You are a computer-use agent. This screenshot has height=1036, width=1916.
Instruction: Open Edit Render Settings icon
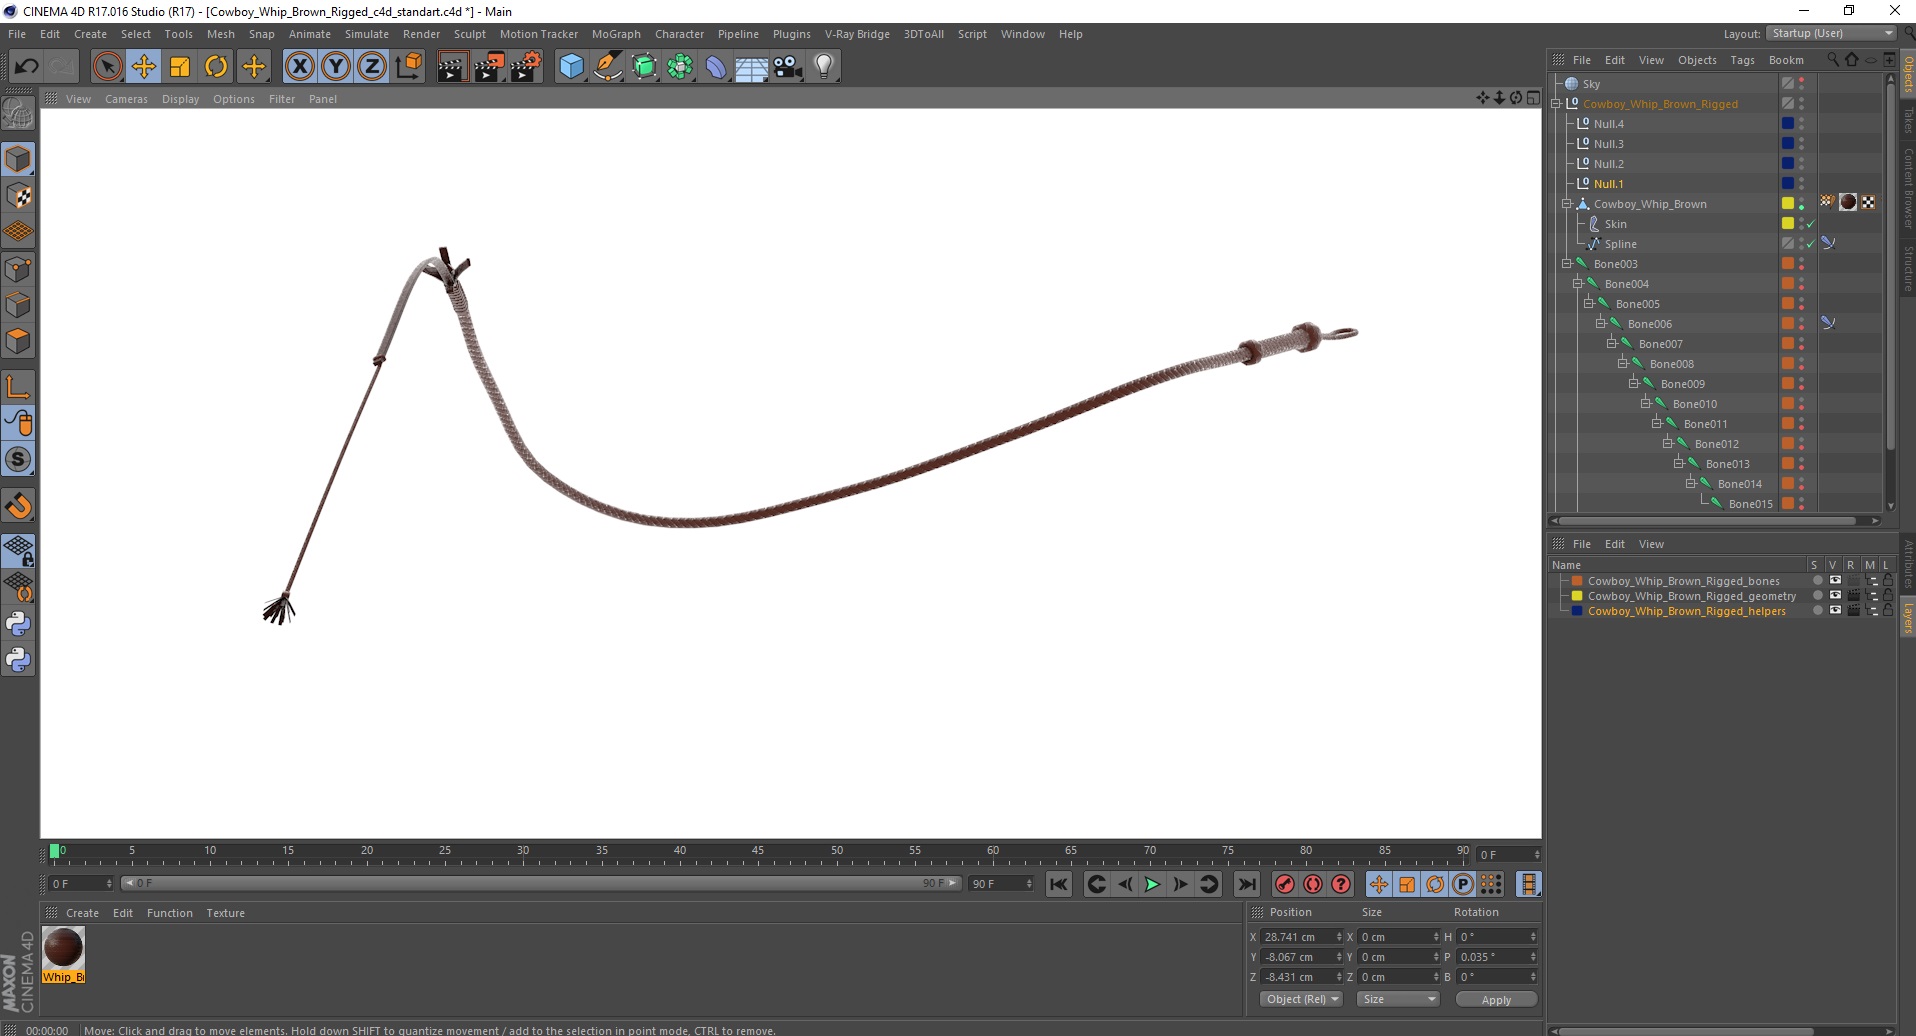point(526,67)
